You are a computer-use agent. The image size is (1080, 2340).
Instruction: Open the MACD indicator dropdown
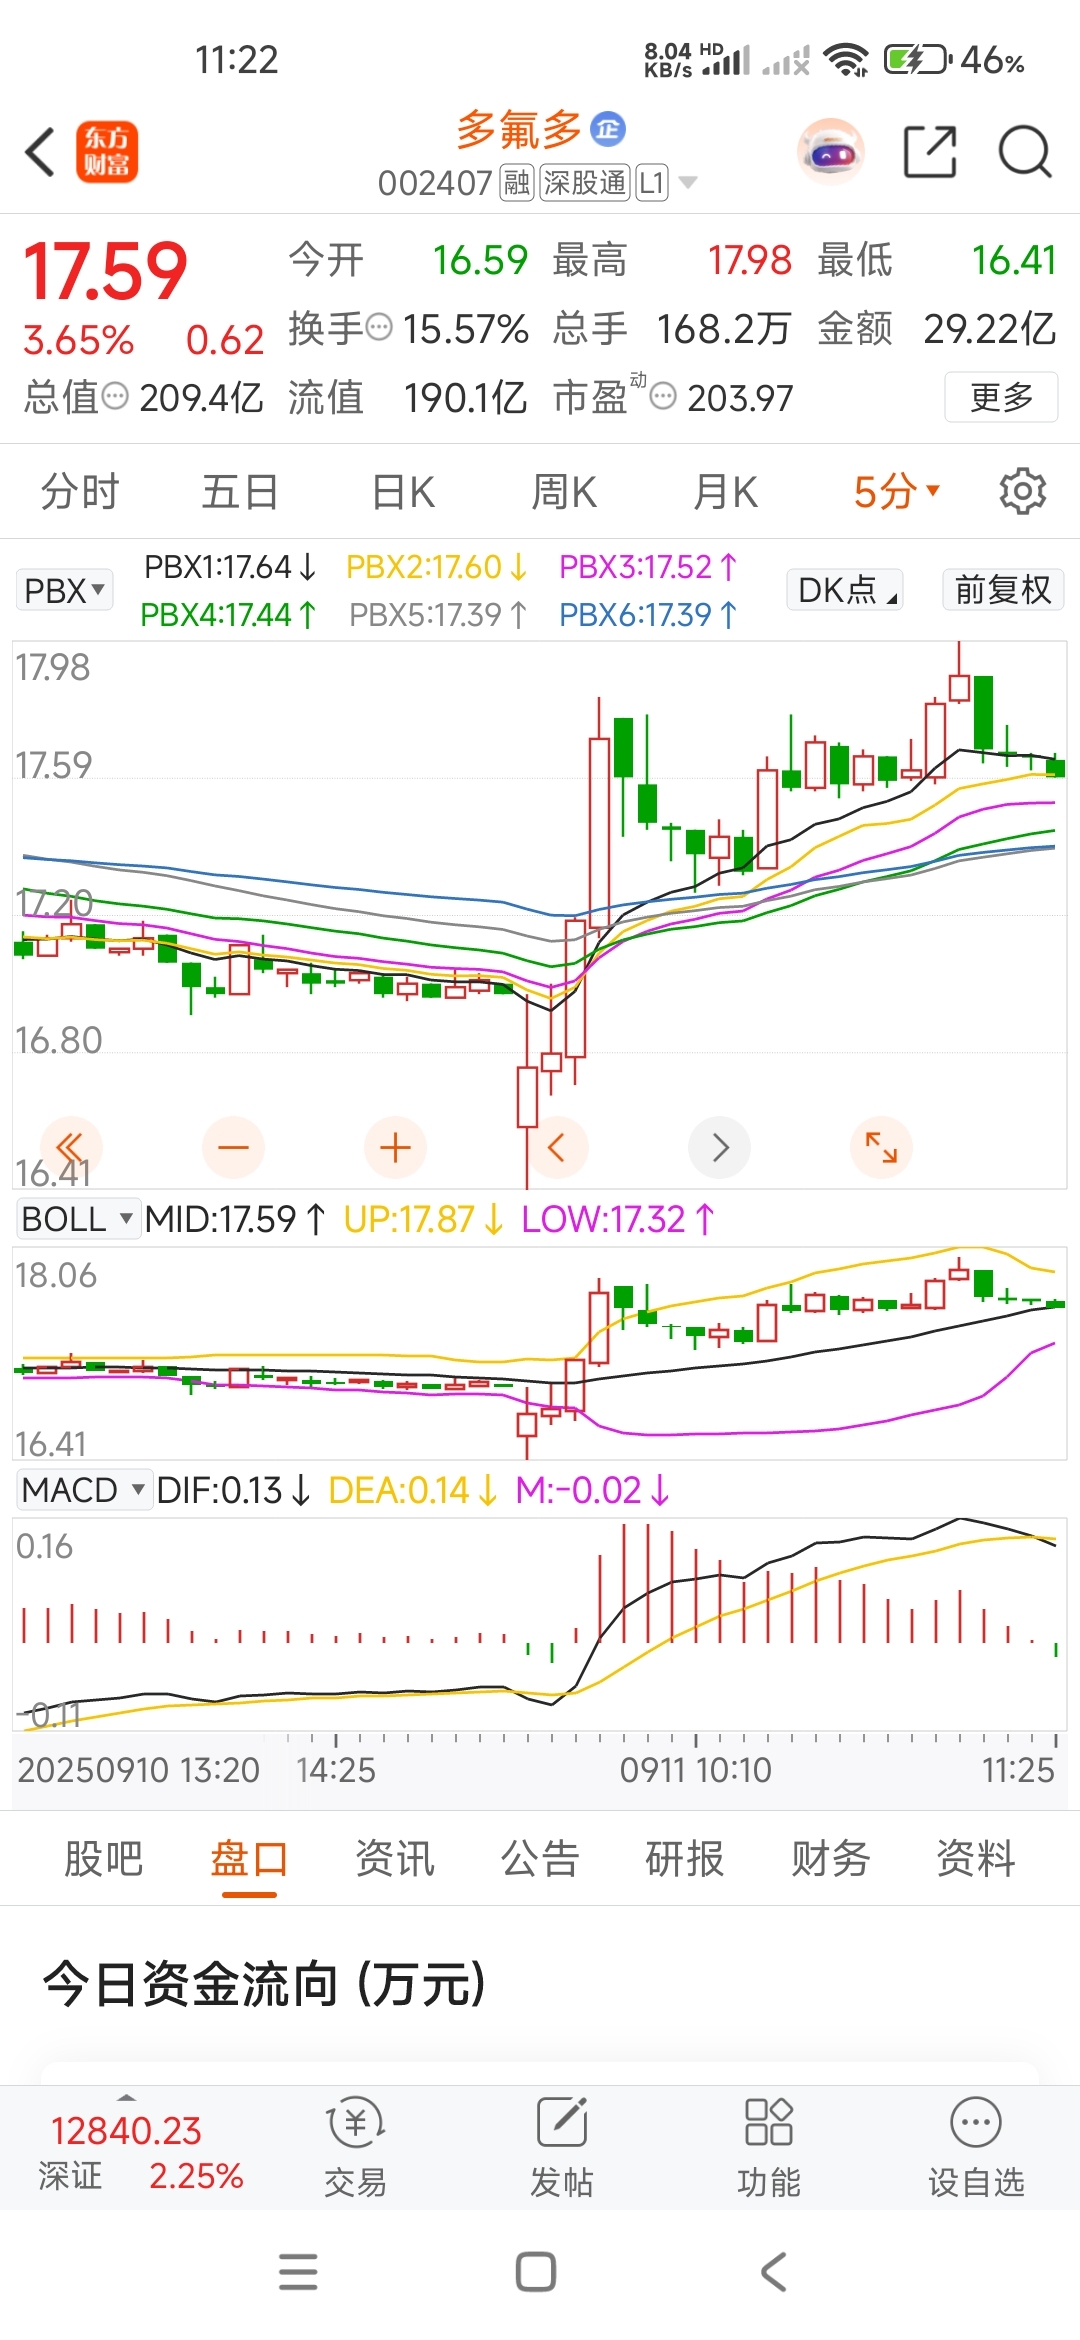tap(83, 1490)
